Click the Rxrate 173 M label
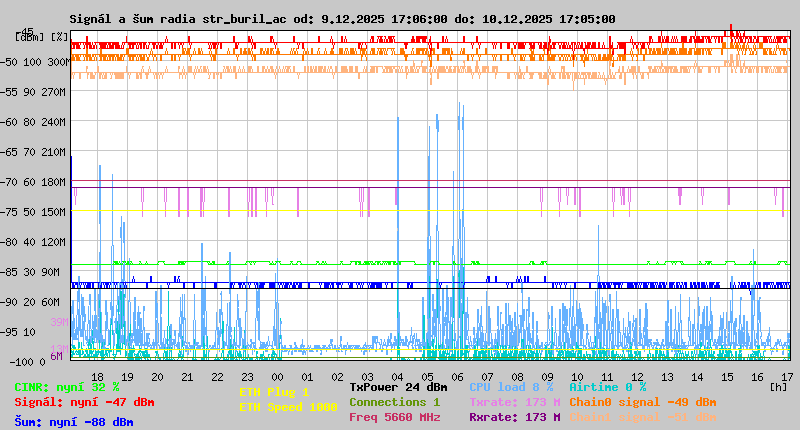The image size is (800, 430). [514, 417]
